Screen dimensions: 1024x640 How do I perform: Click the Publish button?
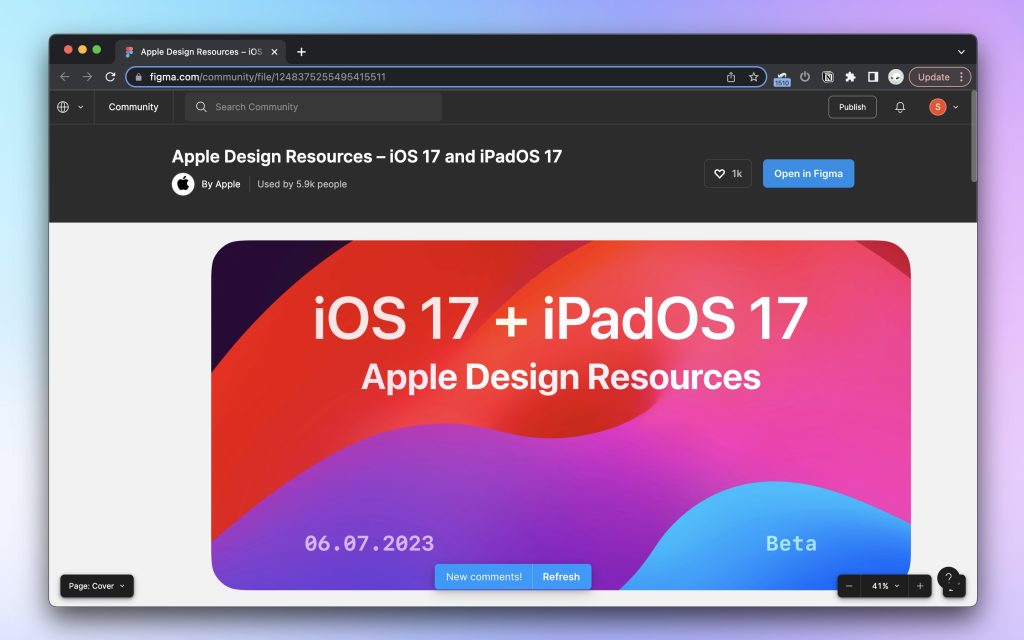click(852, 107)
